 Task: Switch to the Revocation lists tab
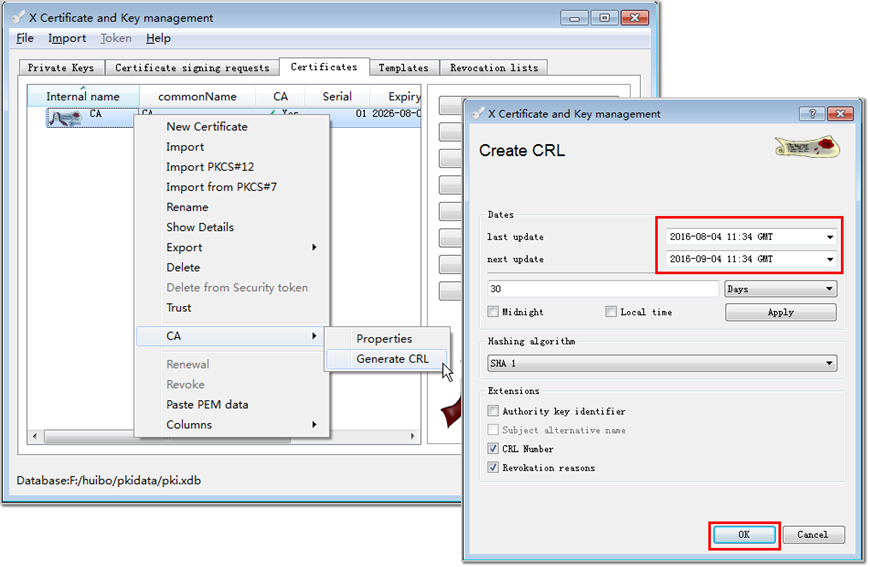[x=494, y=68]
